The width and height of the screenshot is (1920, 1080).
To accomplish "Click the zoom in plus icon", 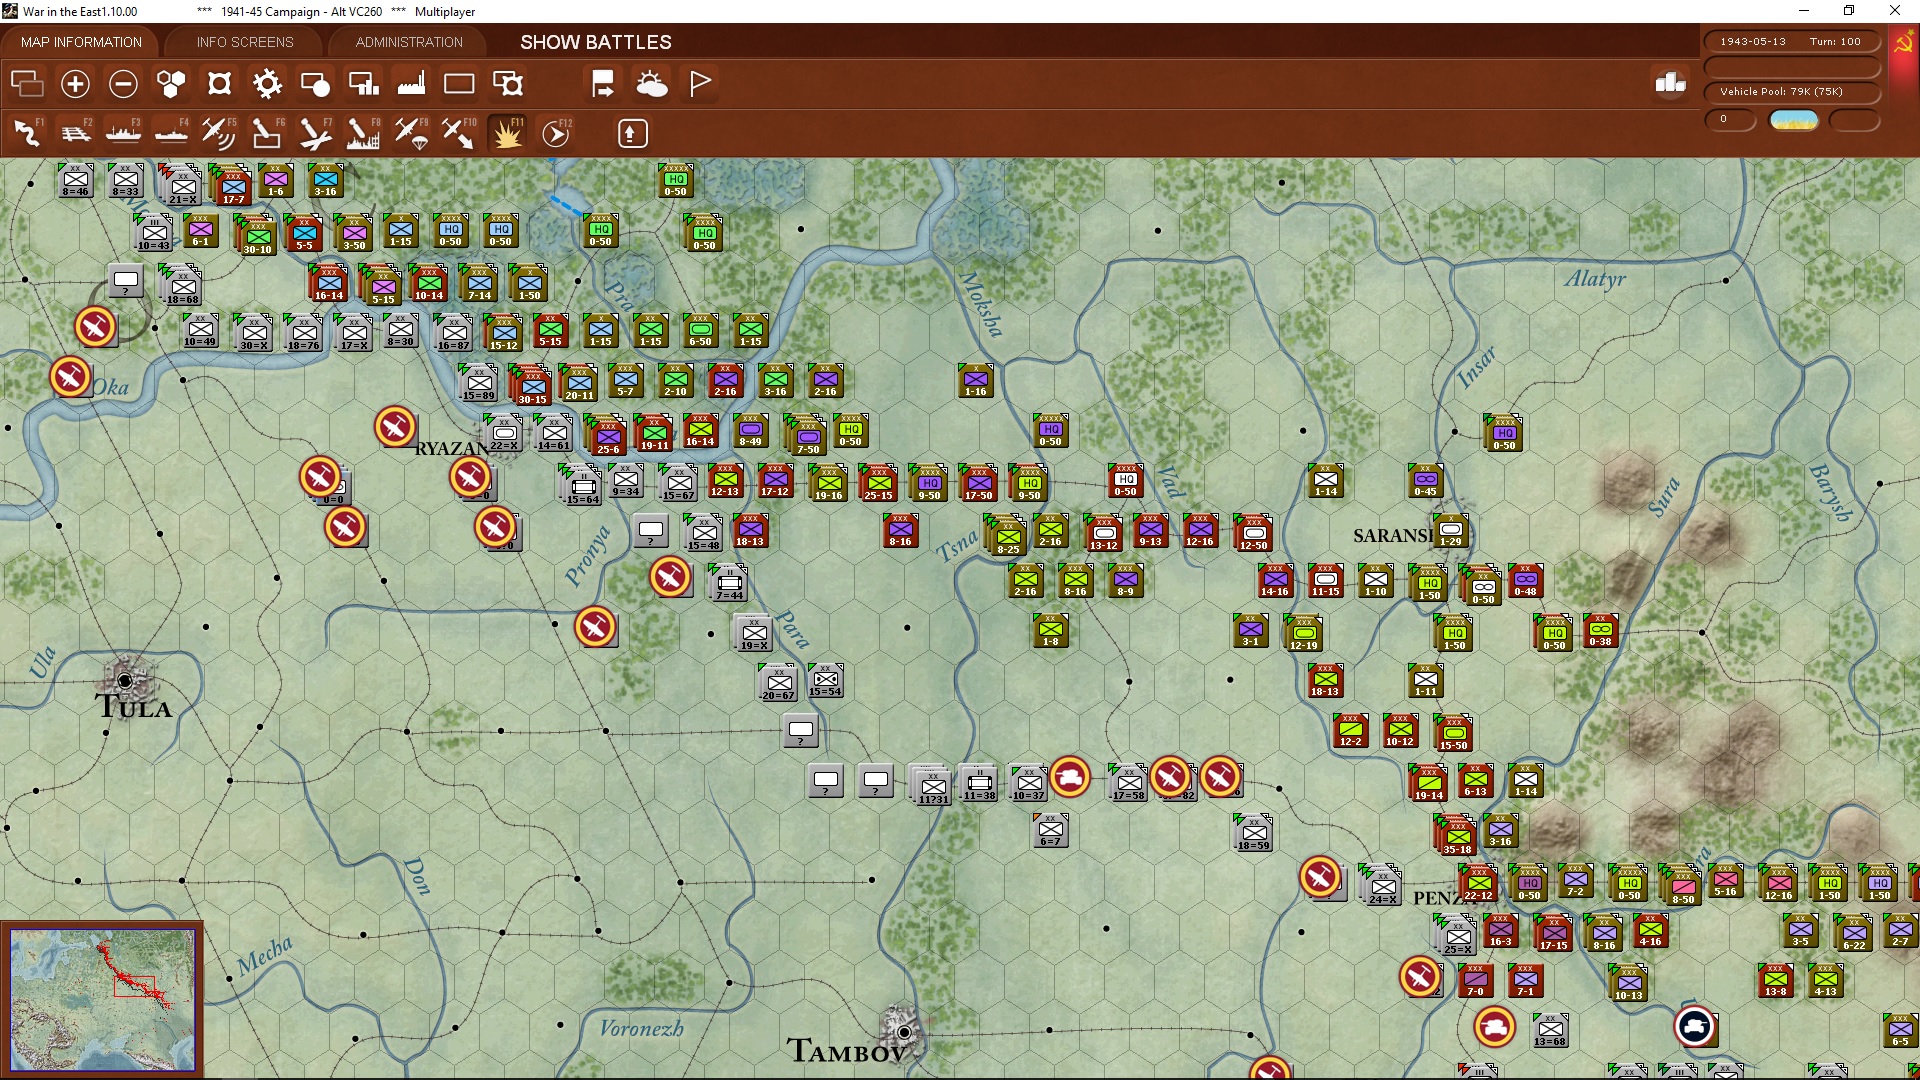I will 75,84.
